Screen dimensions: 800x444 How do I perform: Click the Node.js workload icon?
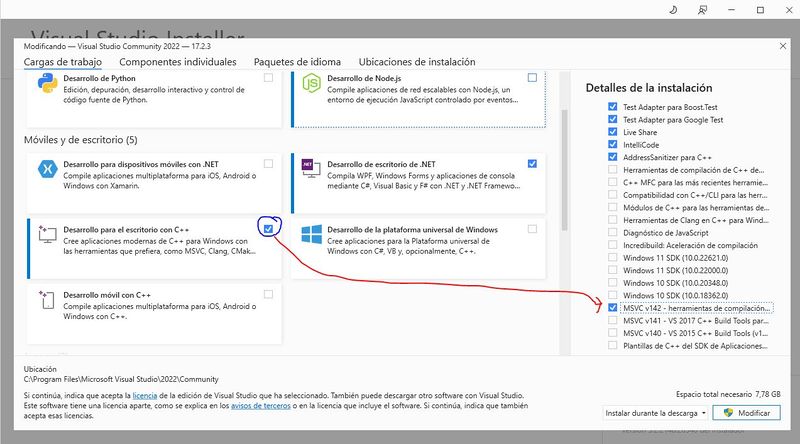[311, 83]
